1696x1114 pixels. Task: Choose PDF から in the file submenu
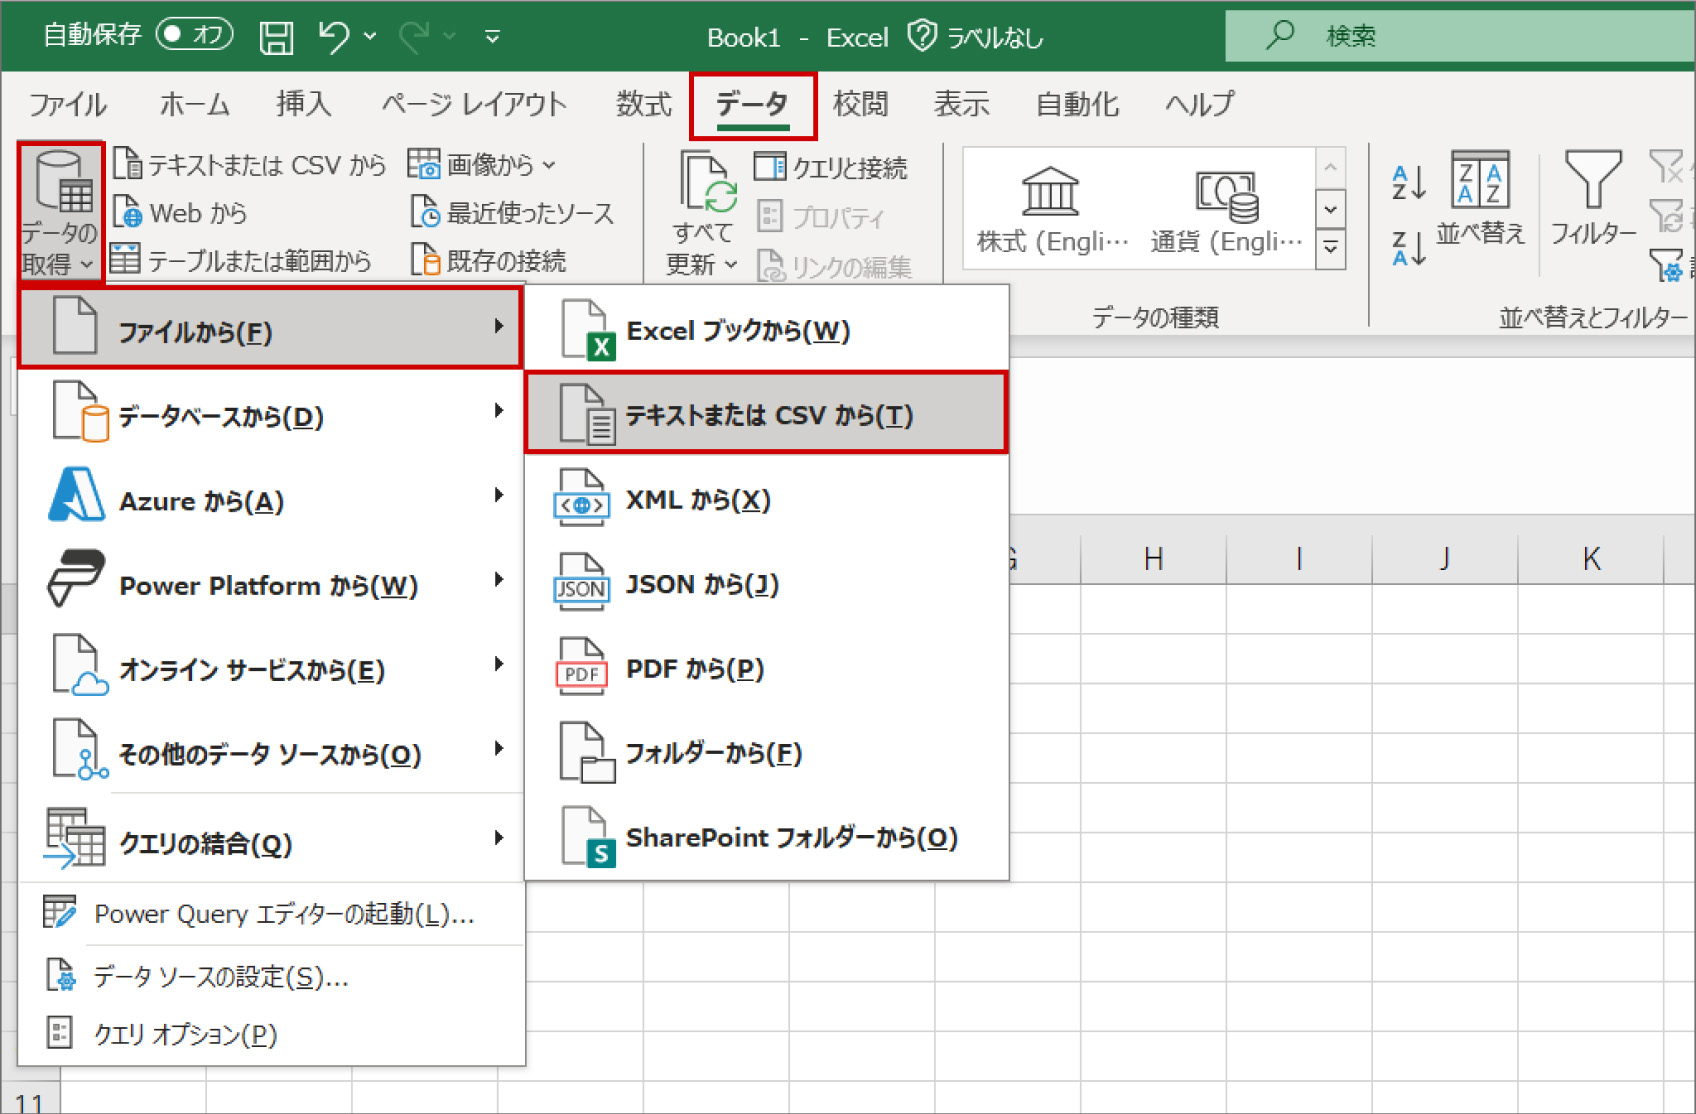[x=696, y=668]
